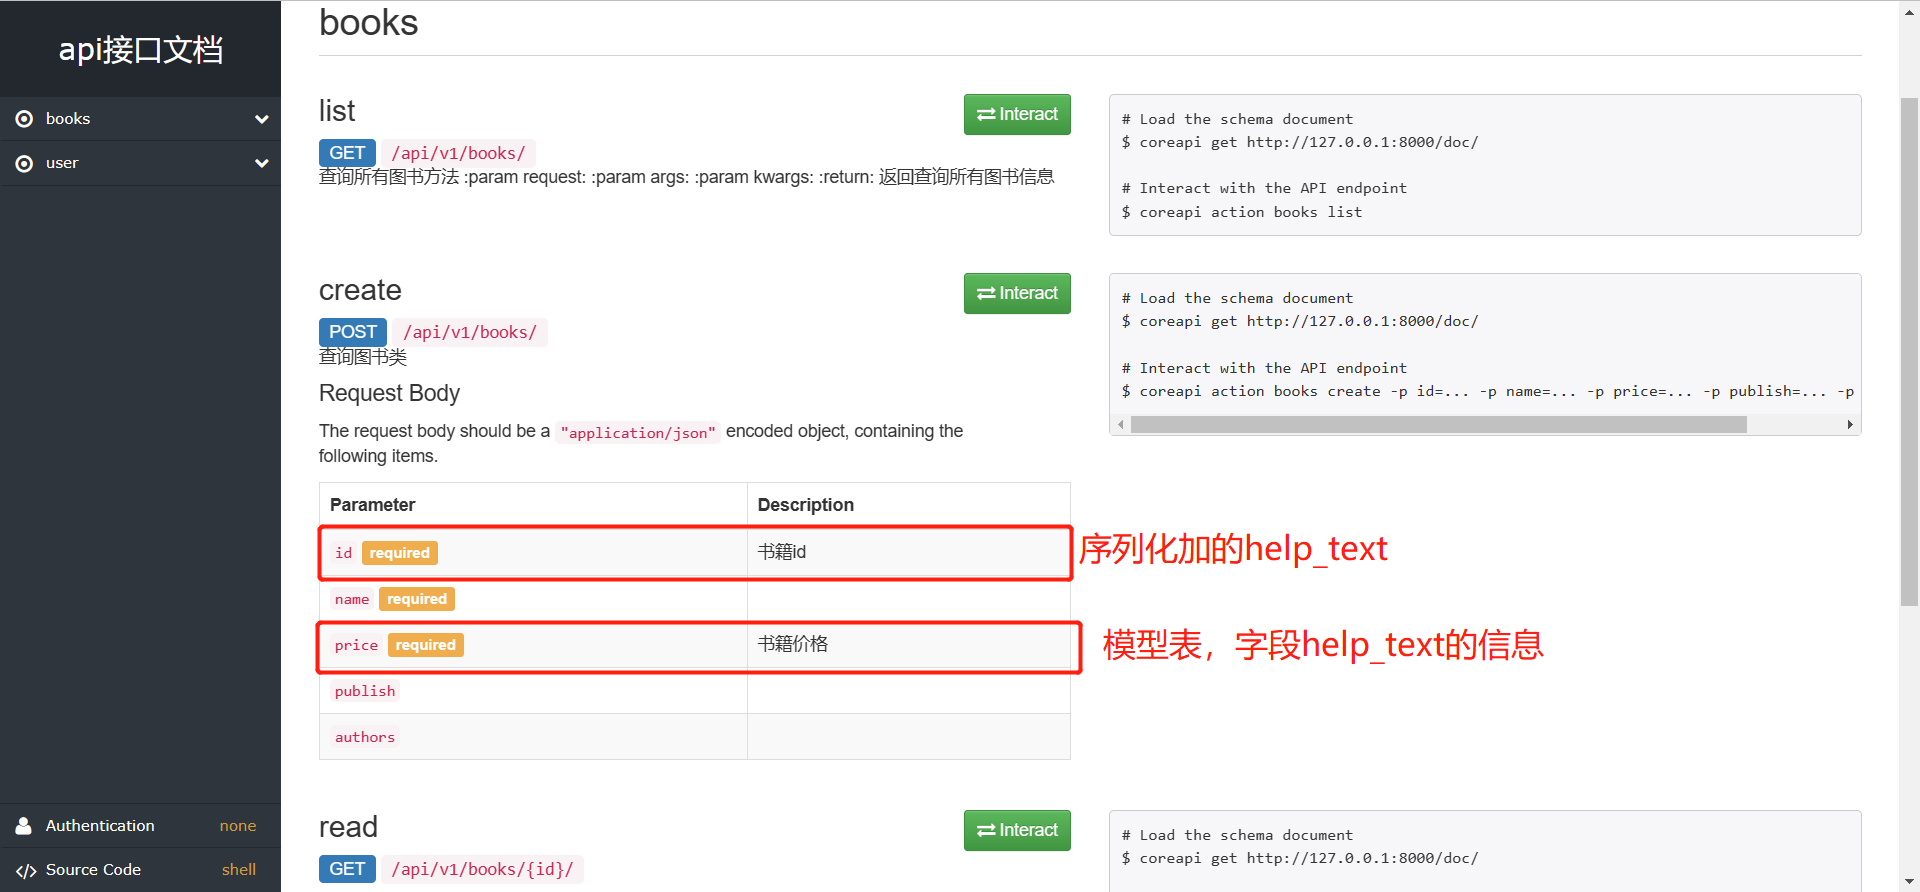This screenshot has width=1920, height=892.
Task: Click Interact button for list endpoint
Action: point(1017,114)
